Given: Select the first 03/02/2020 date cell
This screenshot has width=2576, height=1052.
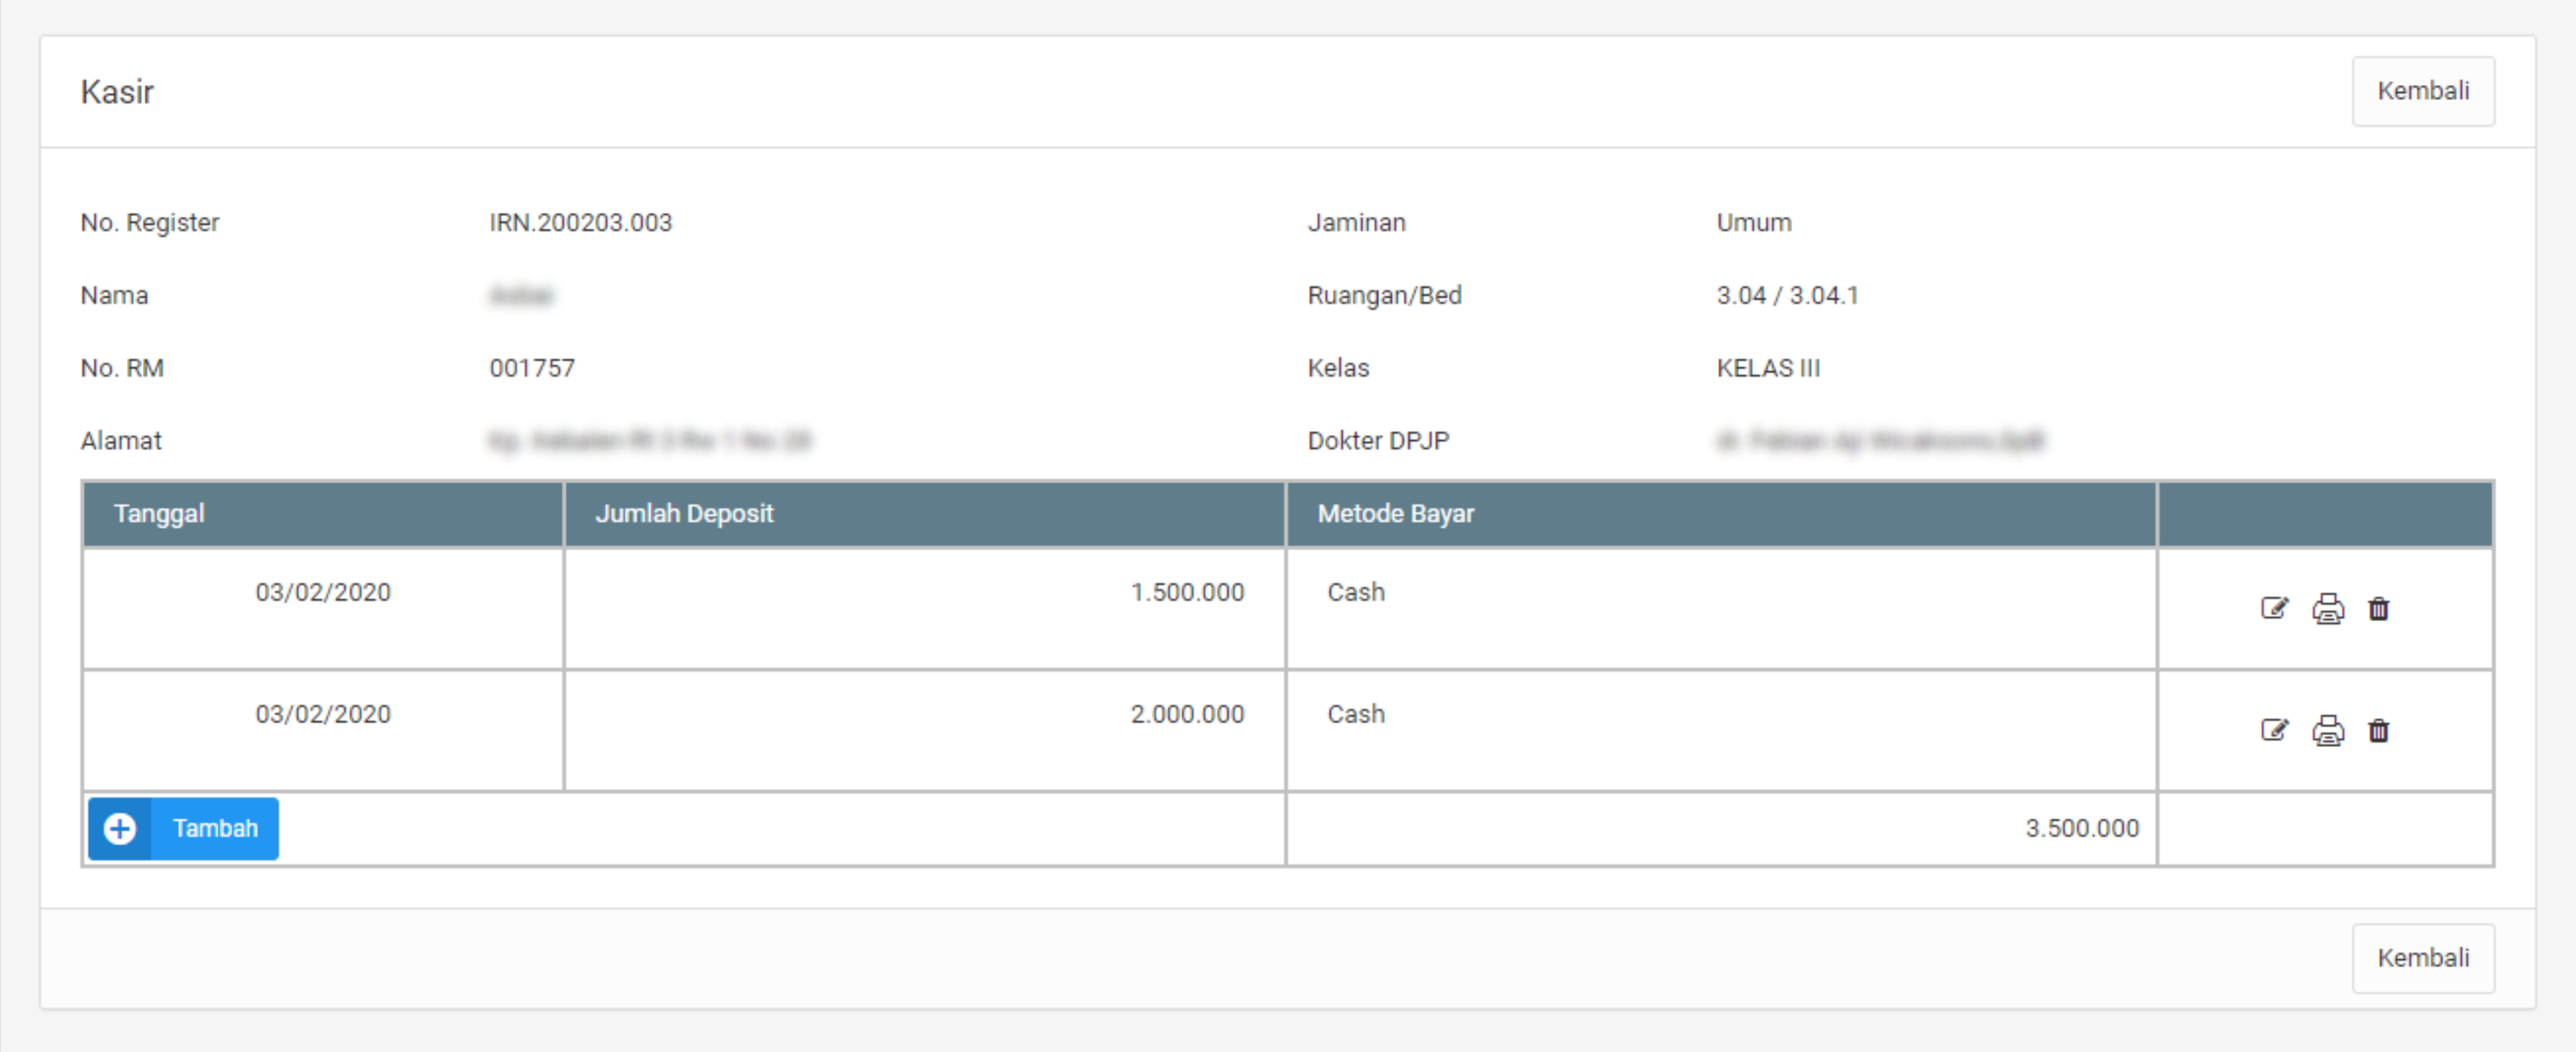Looking at the screenshot, I should [322, 592].
